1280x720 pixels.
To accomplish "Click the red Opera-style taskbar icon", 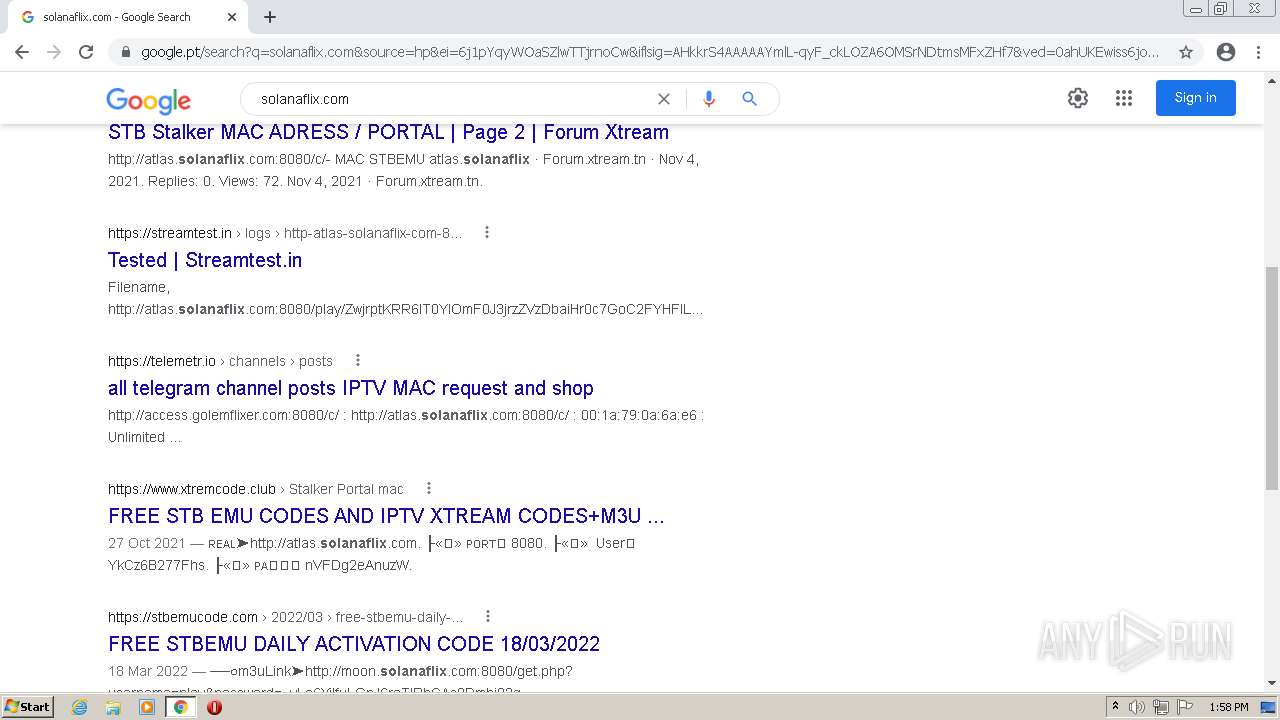I will (214, 707).
